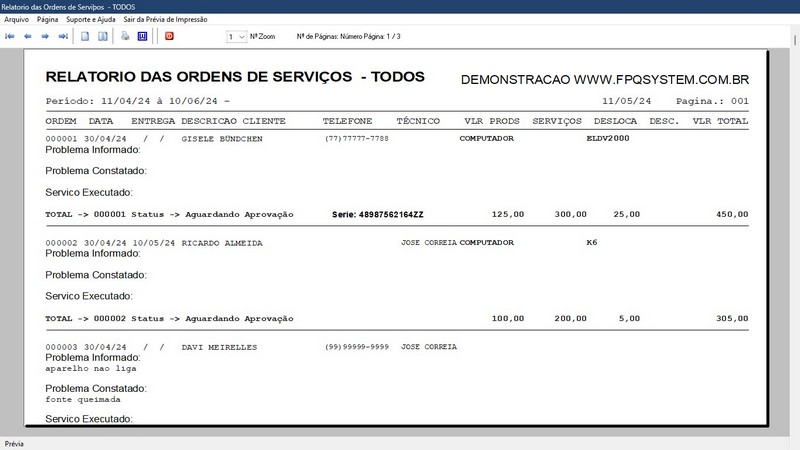
Task: Go to previous page arrow icon
Action: [x=28, y=36]
